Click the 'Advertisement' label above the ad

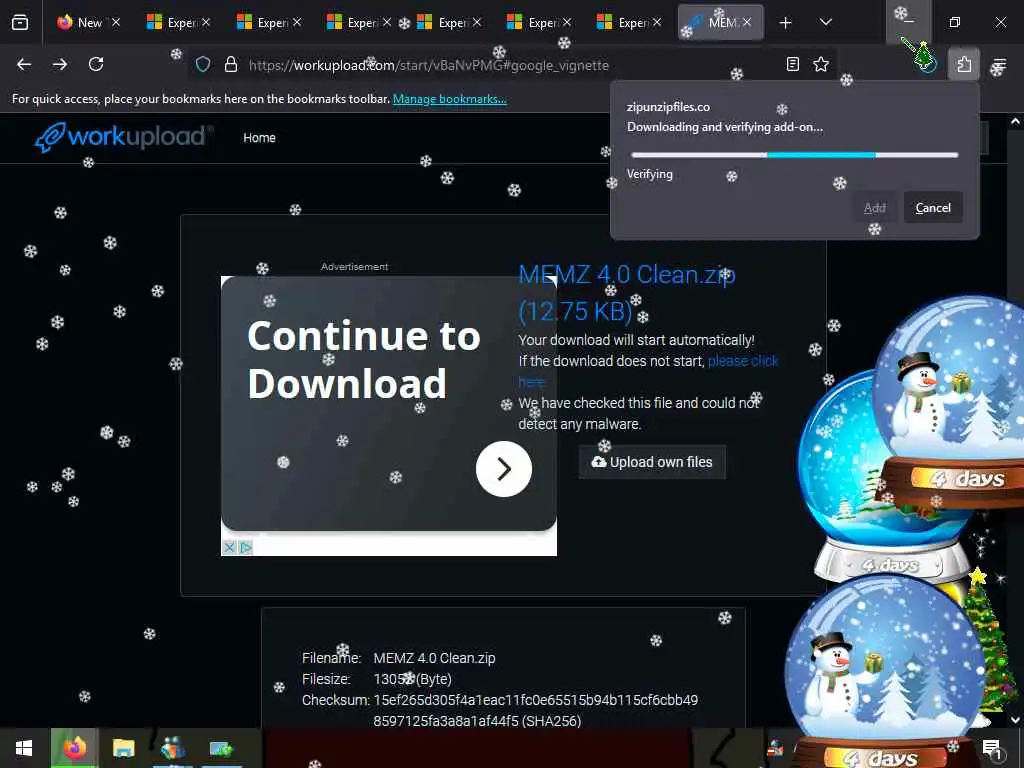coord(354,266)
